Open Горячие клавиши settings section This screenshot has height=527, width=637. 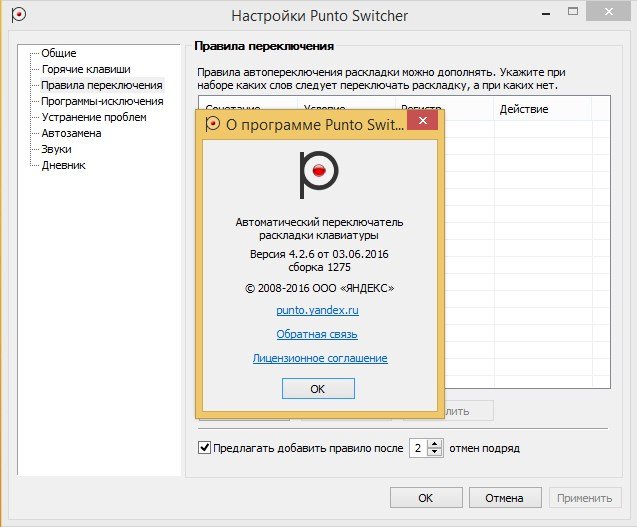(86, 69)
